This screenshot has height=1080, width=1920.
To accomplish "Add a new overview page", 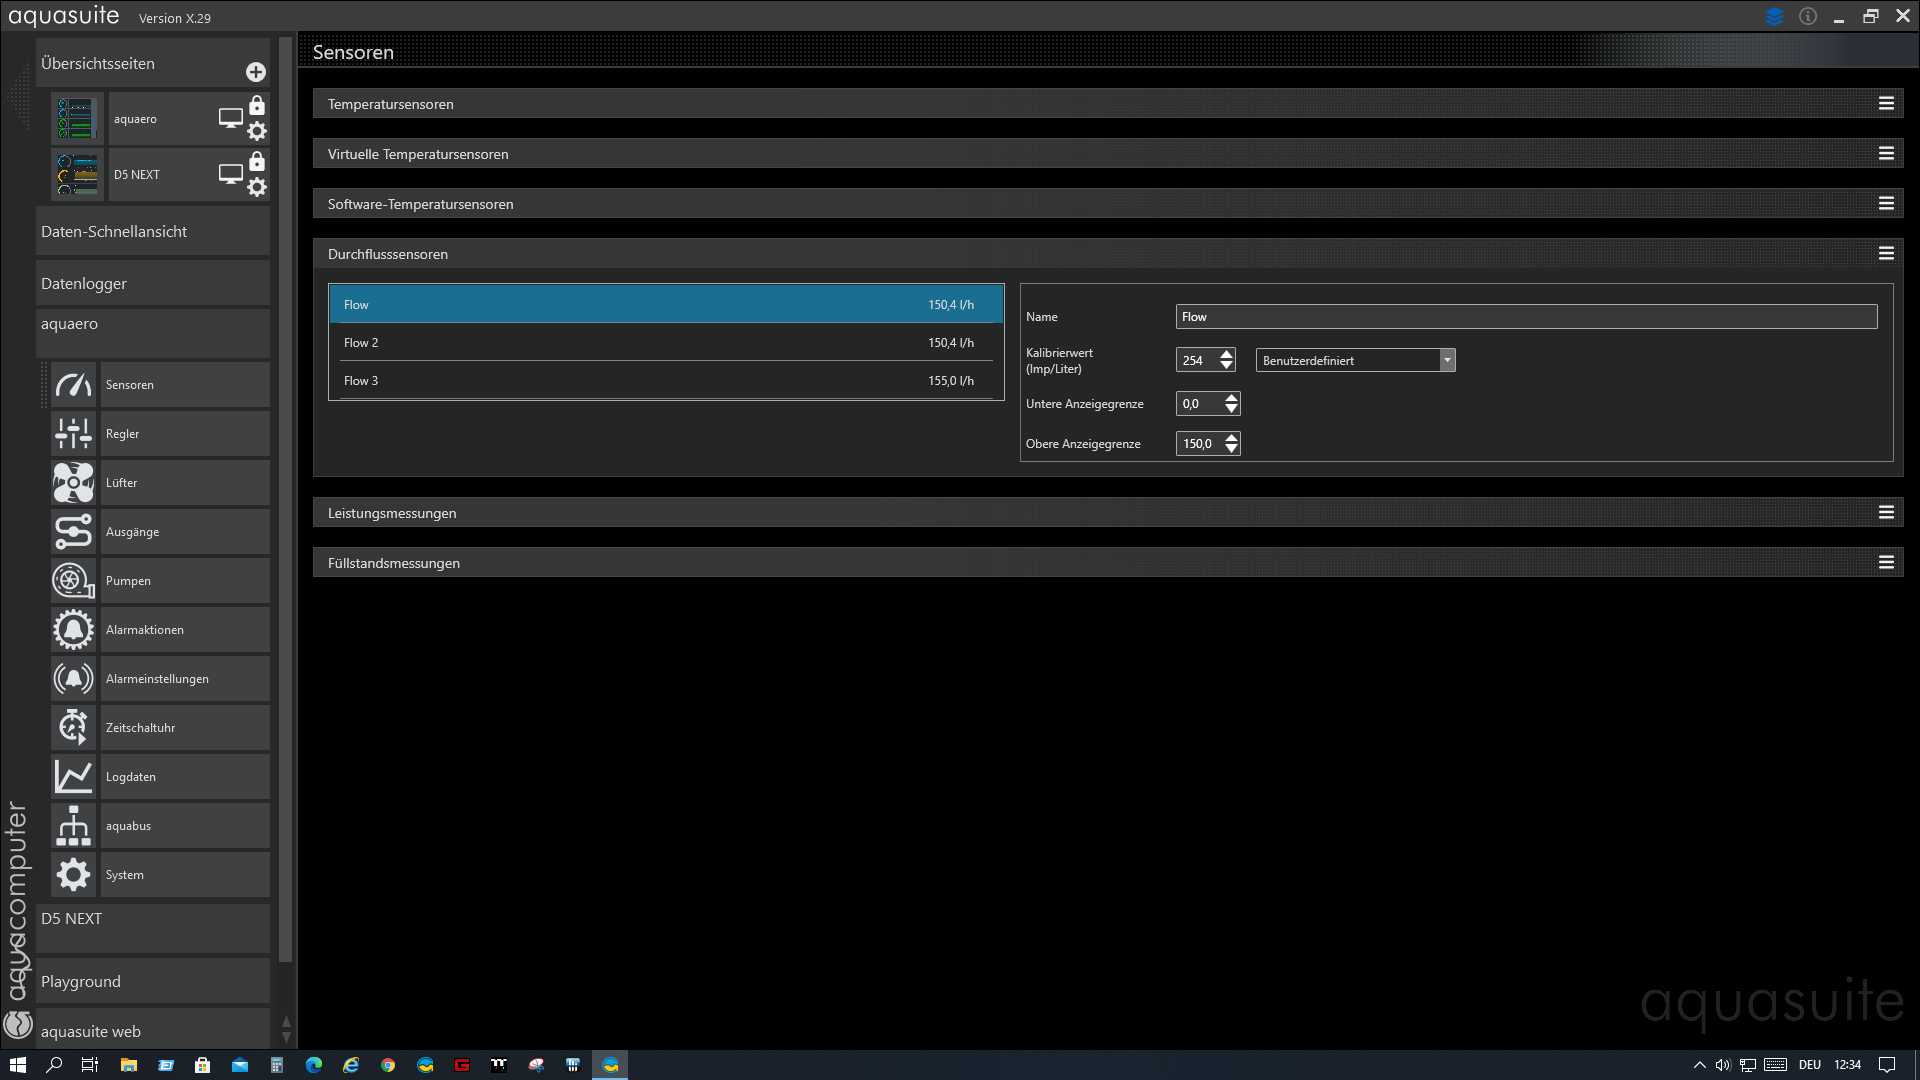I will tap(256, 72).
